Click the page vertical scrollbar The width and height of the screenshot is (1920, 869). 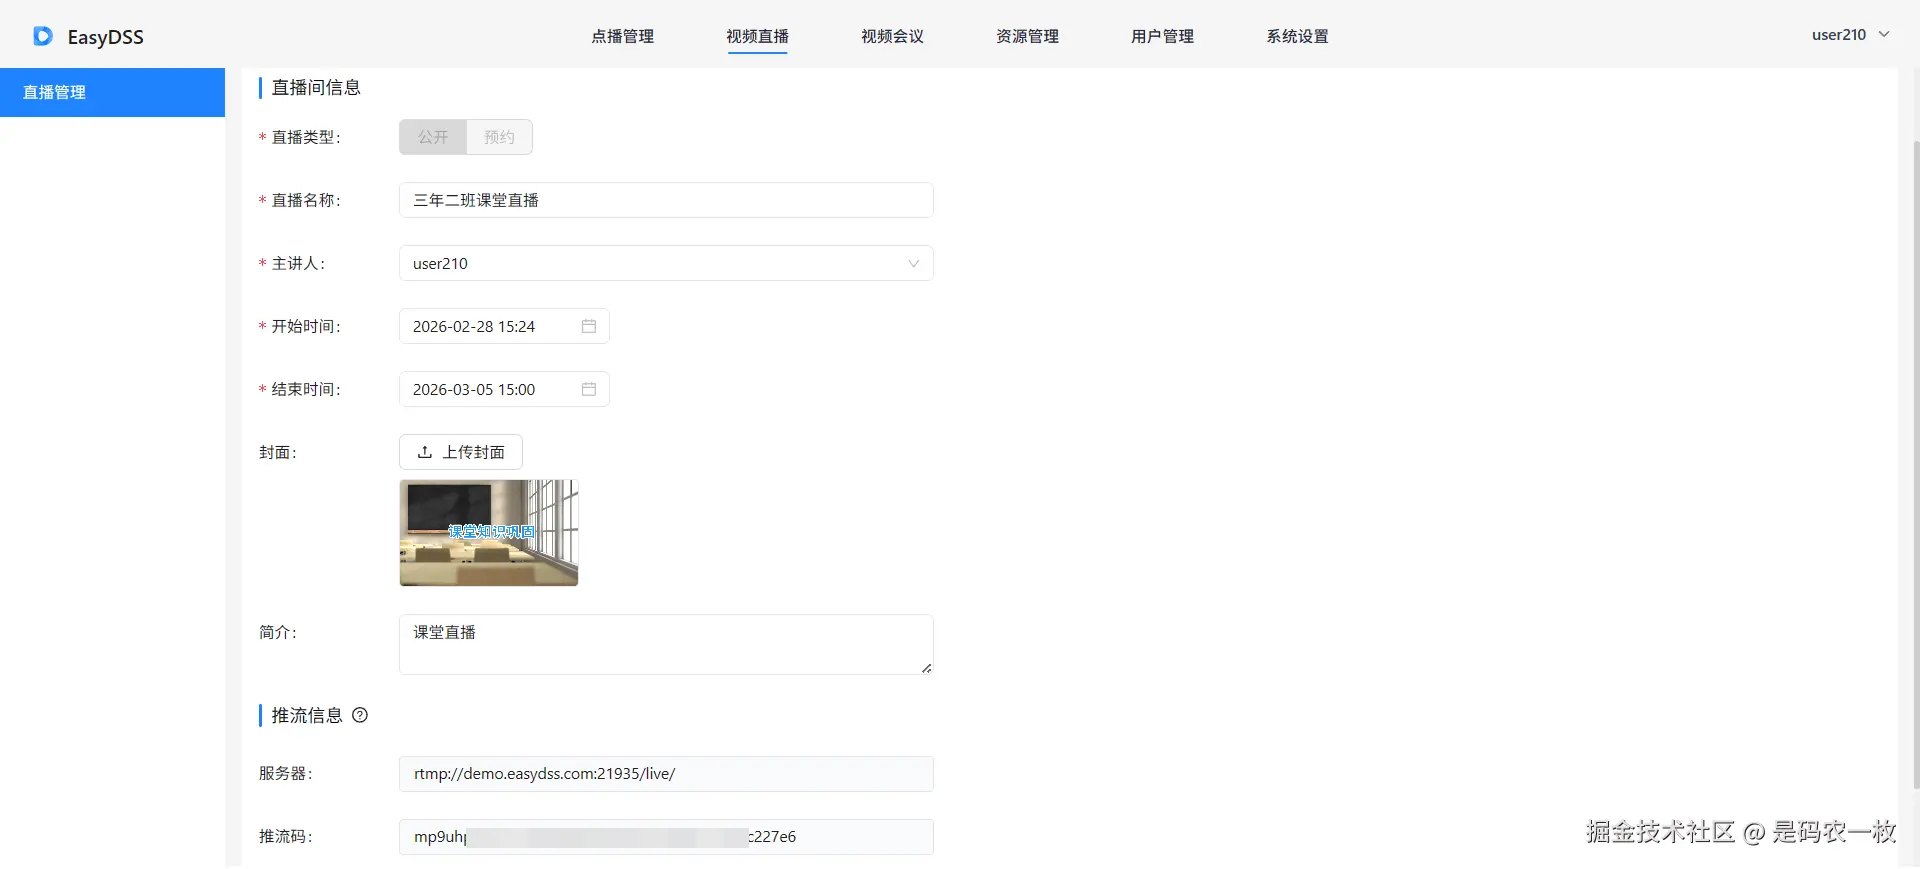(1916, 464)
